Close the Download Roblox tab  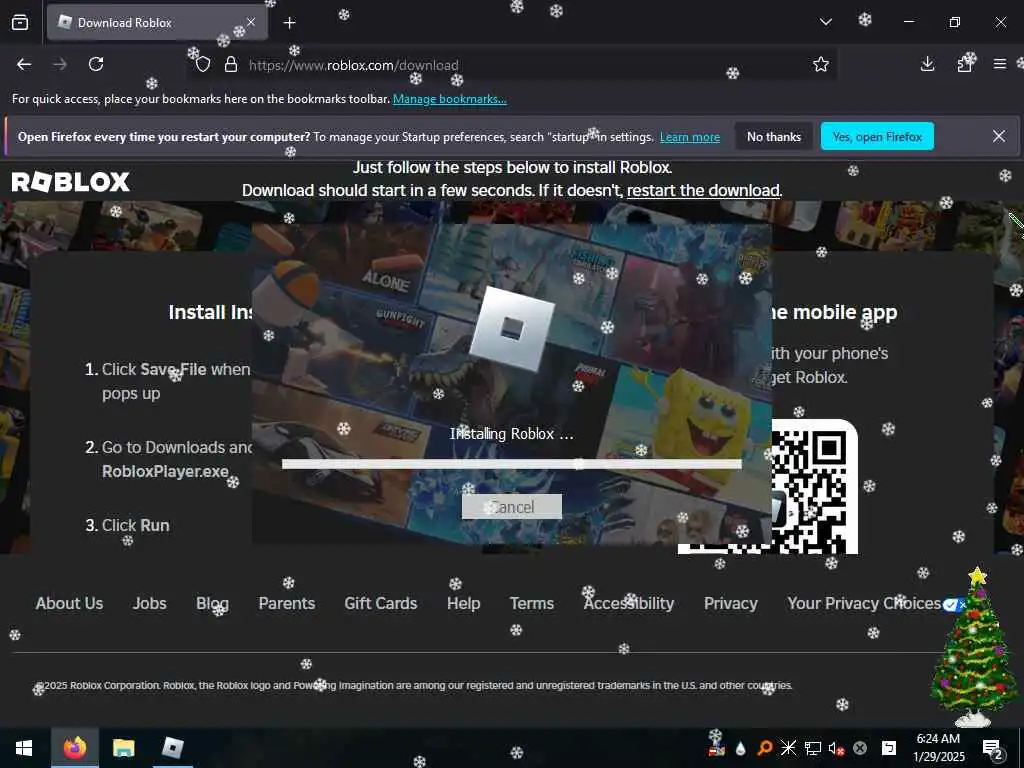(x=251, y=22)
